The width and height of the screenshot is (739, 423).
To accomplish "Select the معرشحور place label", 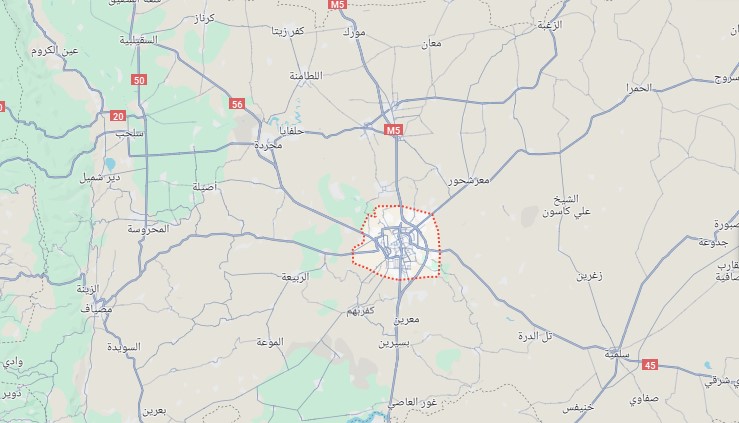I will (x=468, y=180).
